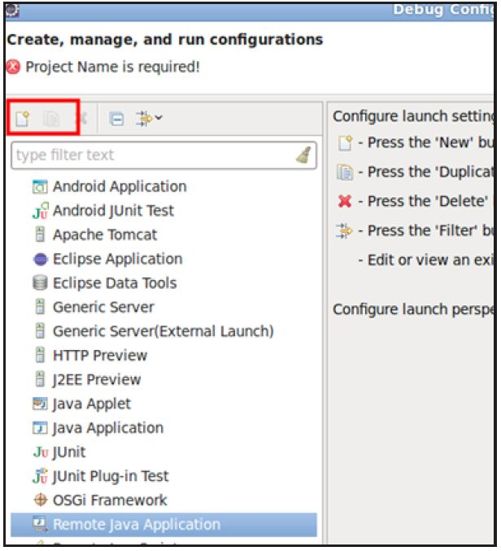Select JUnit Plug-in Test item
This screenshot has height=551, width=501.
110,477
